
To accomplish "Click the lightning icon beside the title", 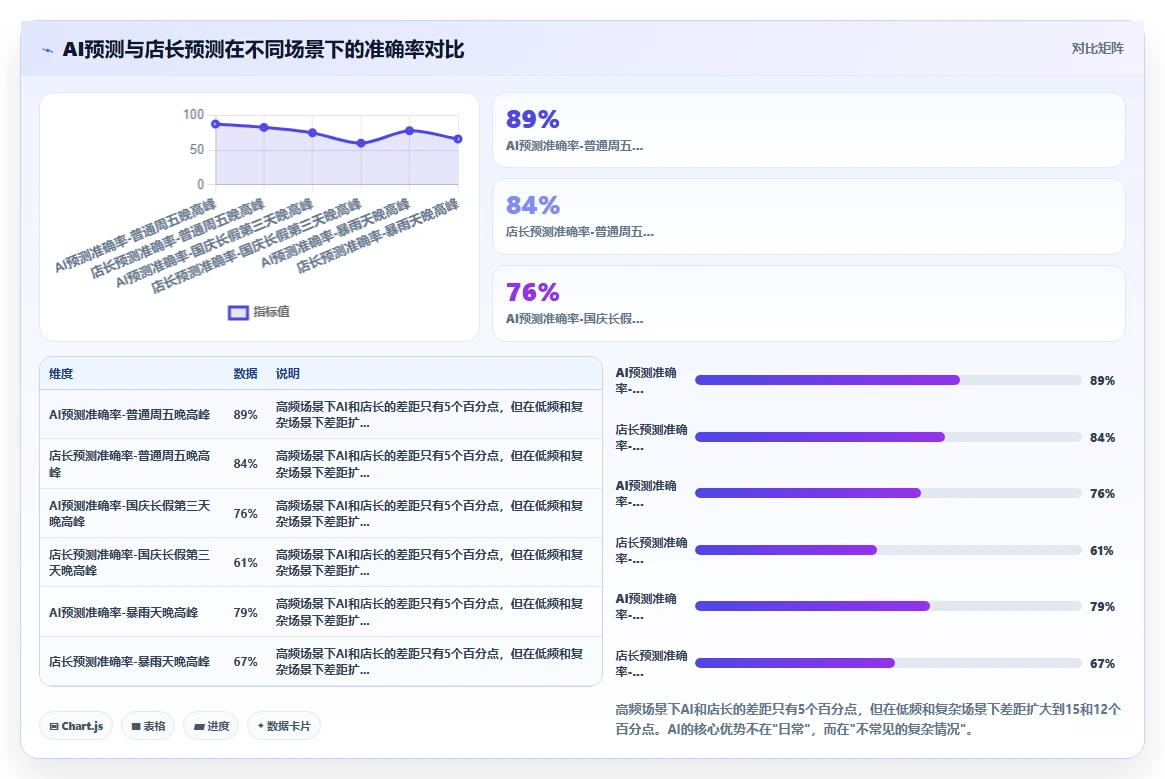I will point(48,51).
